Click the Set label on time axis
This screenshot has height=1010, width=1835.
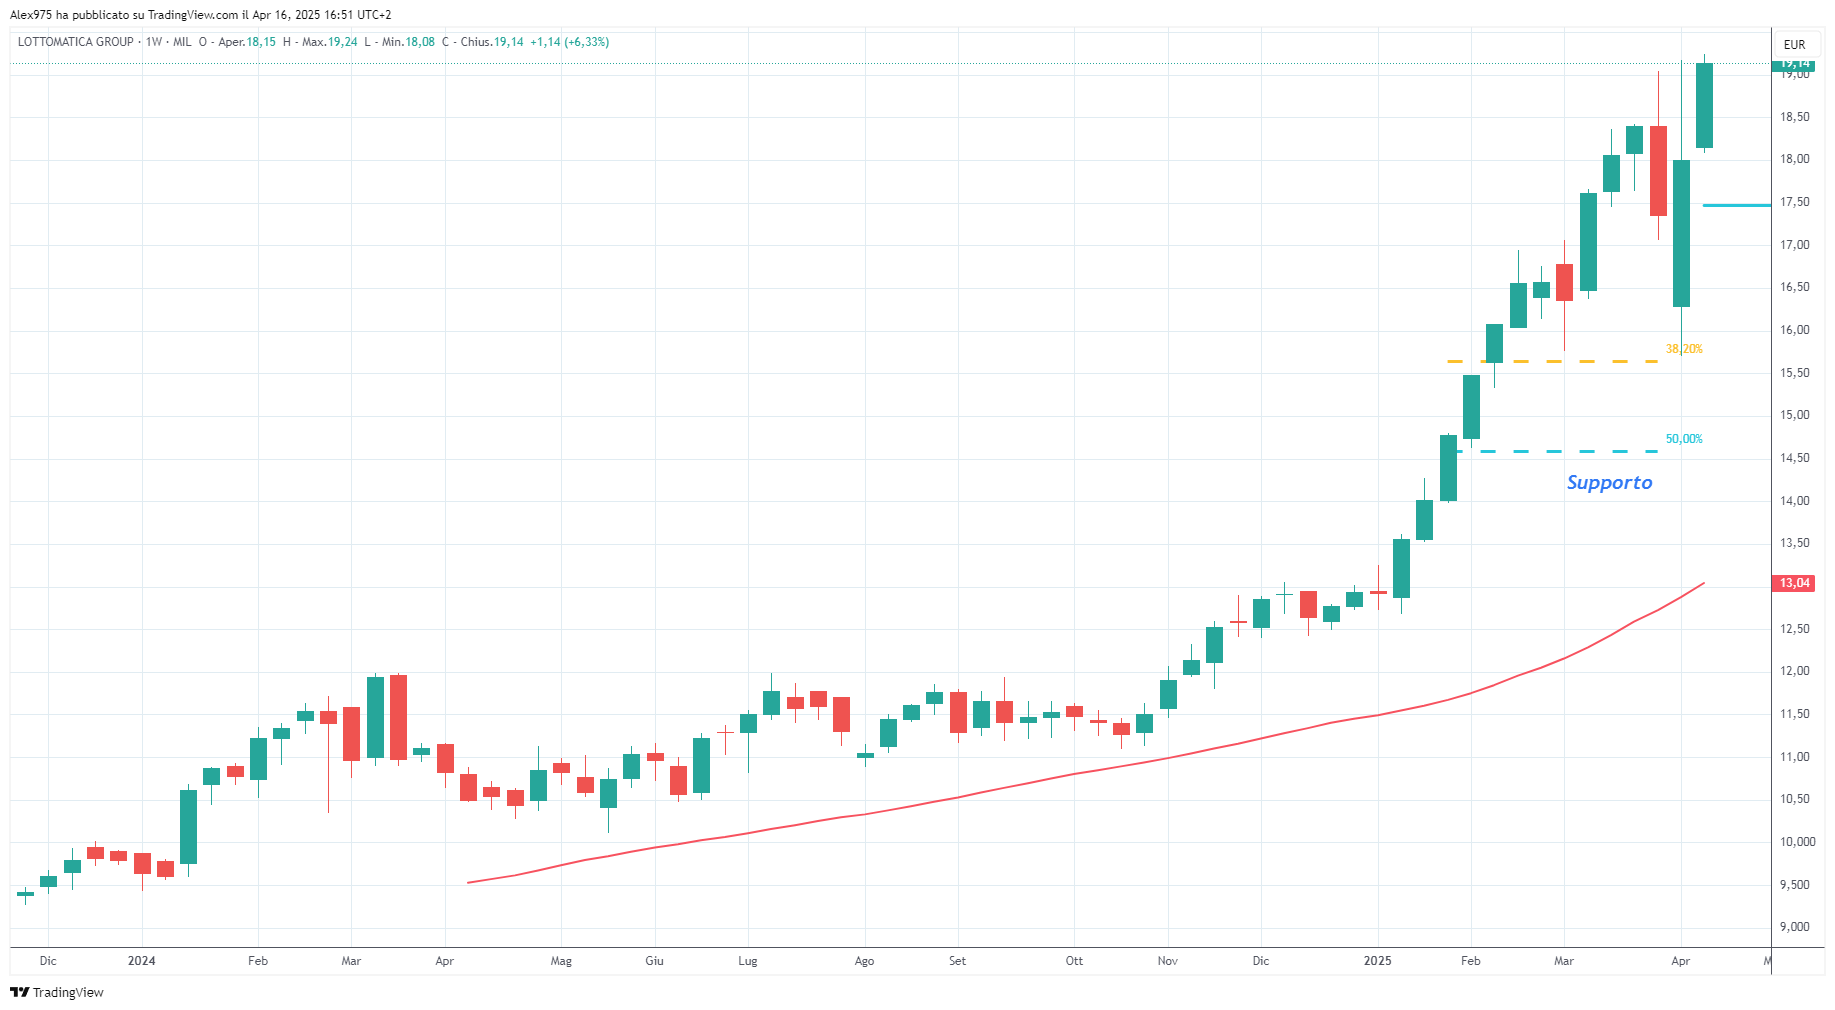click(x=957, y=961)
